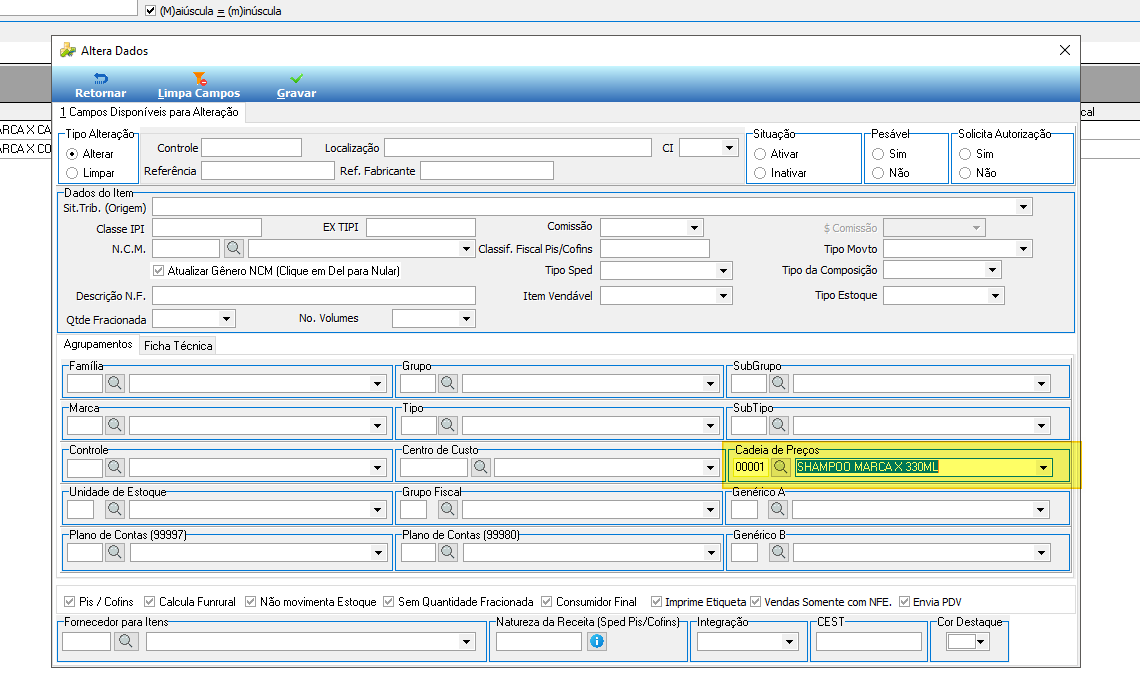
Task: Click the Grupo search magnifier
Action: click(x=448, y=383)
